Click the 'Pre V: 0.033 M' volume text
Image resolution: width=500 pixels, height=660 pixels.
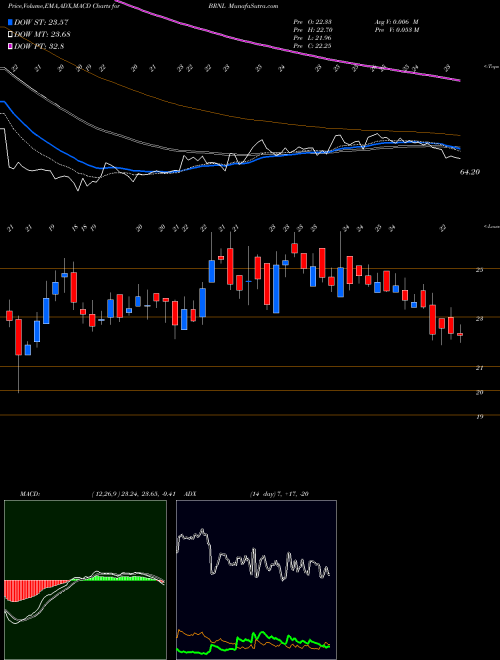(x=396, y=29)
